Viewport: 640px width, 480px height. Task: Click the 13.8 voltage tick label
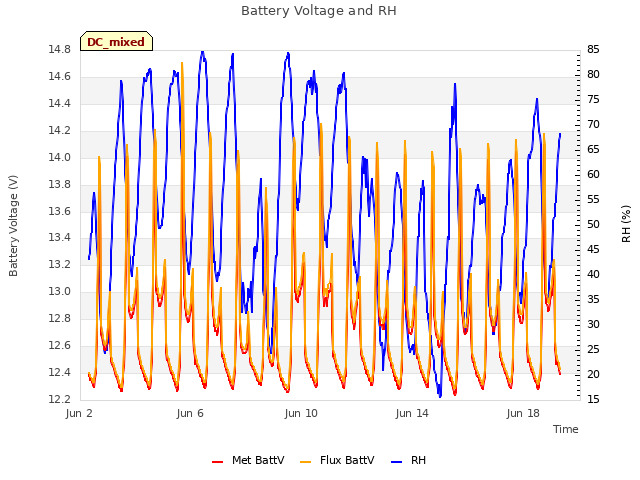tap(59, 184)
